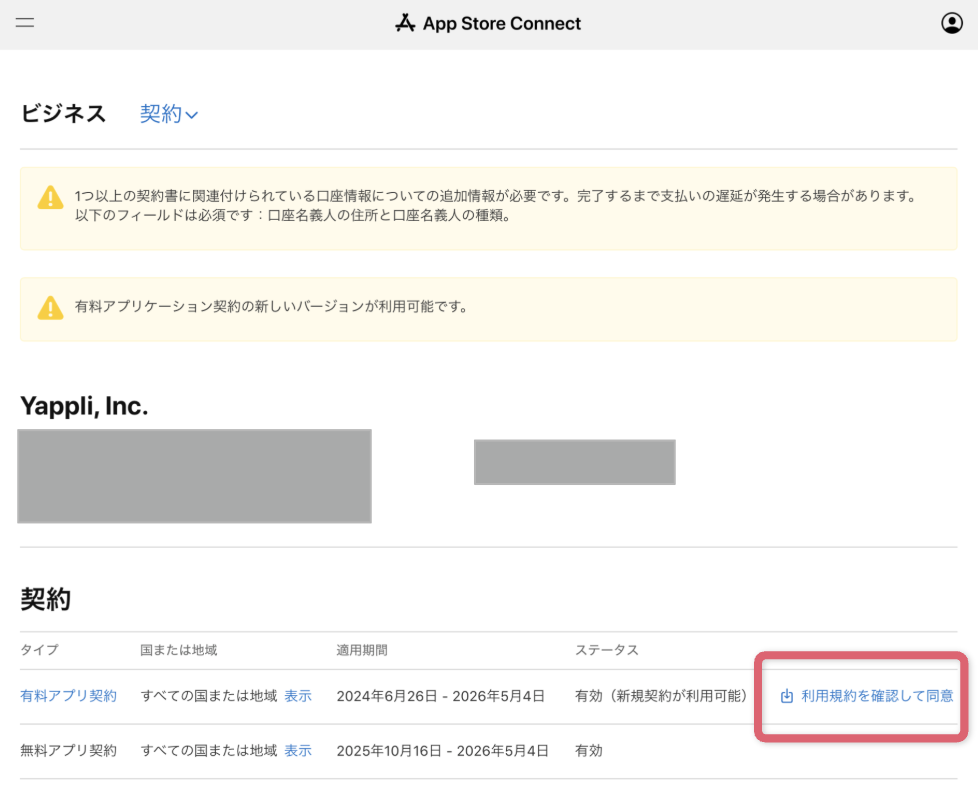
Task: Click the warning icon in the bank account alert
Action: click(x=51, y=197)
